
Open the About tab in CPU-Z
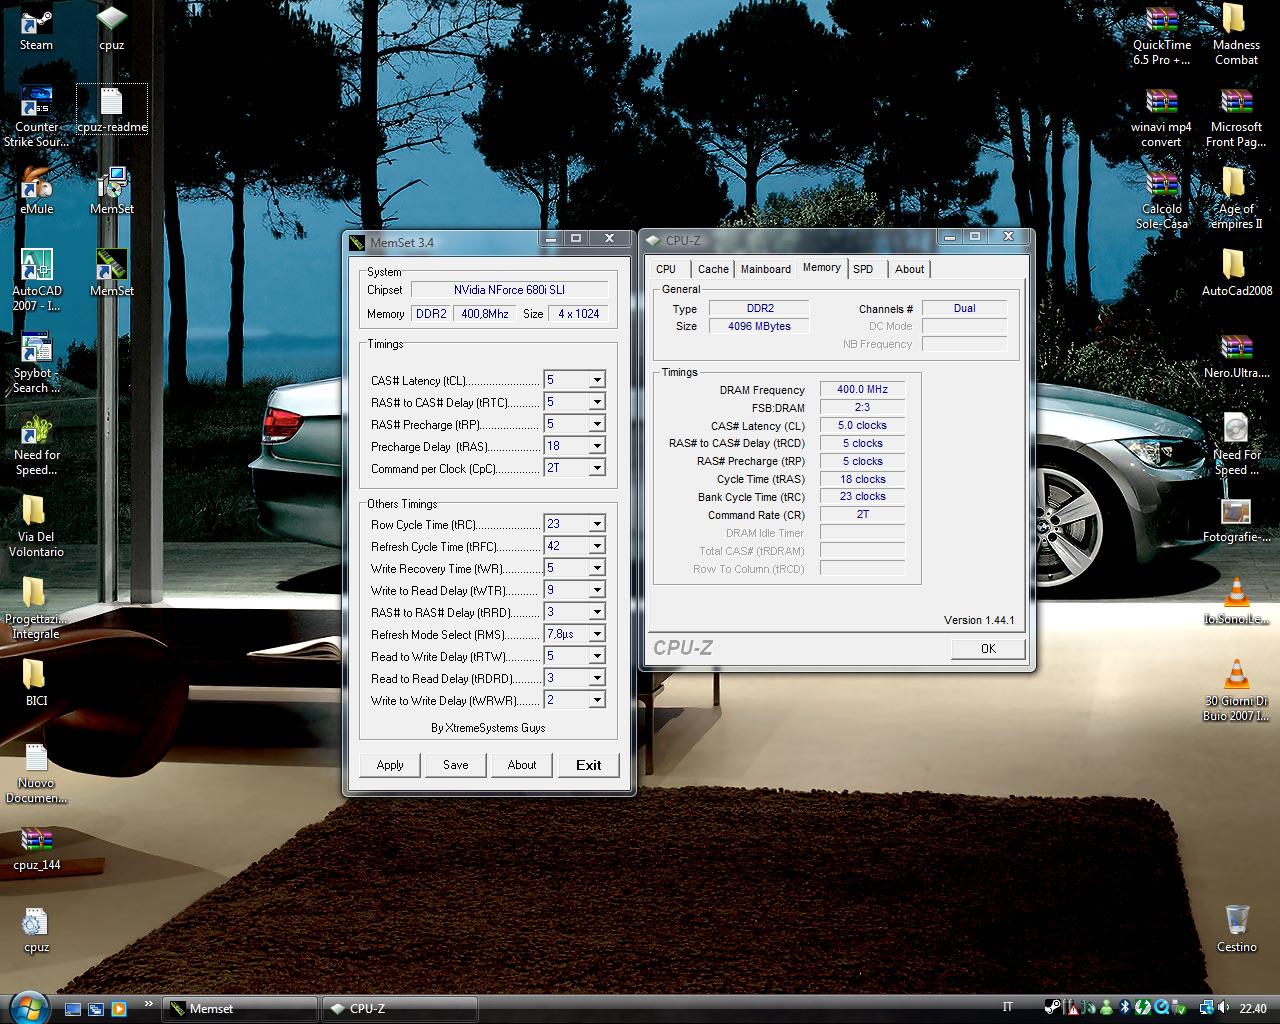point(910,269)
